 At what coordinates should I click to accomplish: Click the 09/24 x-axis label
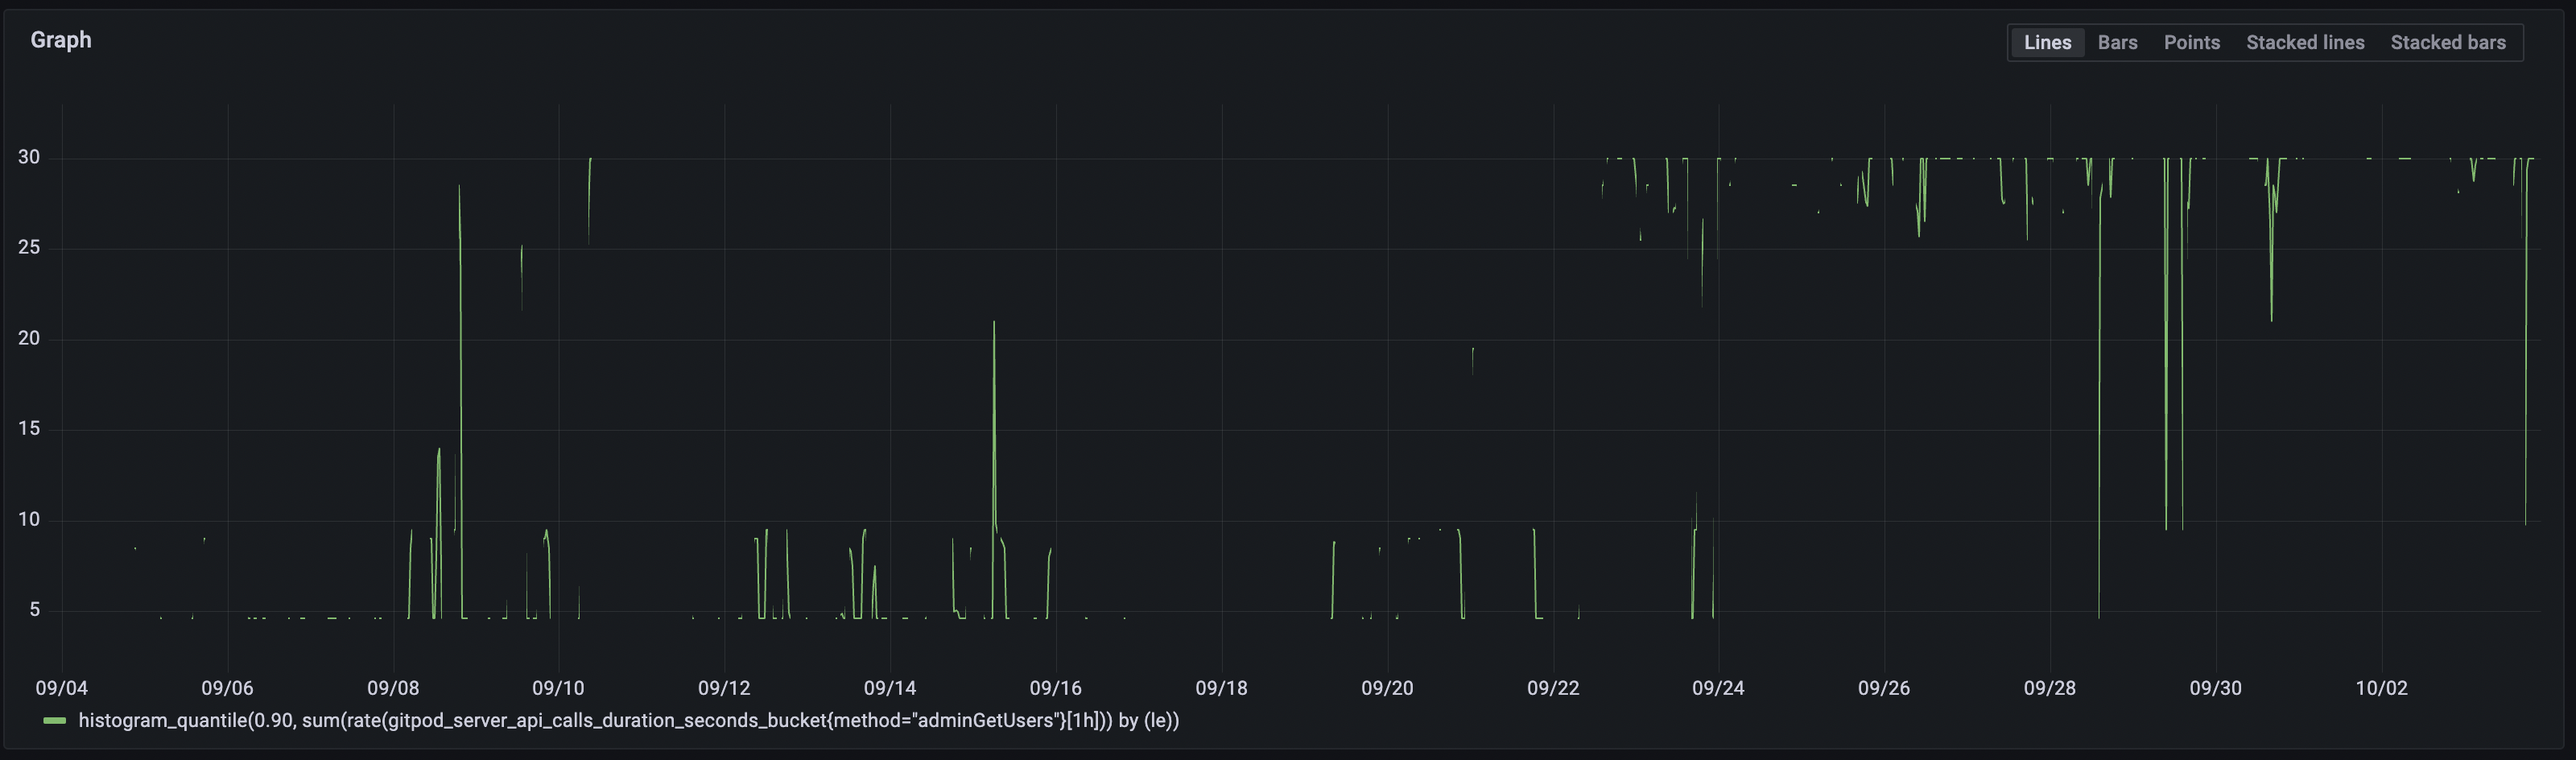tap(1718, 688)
